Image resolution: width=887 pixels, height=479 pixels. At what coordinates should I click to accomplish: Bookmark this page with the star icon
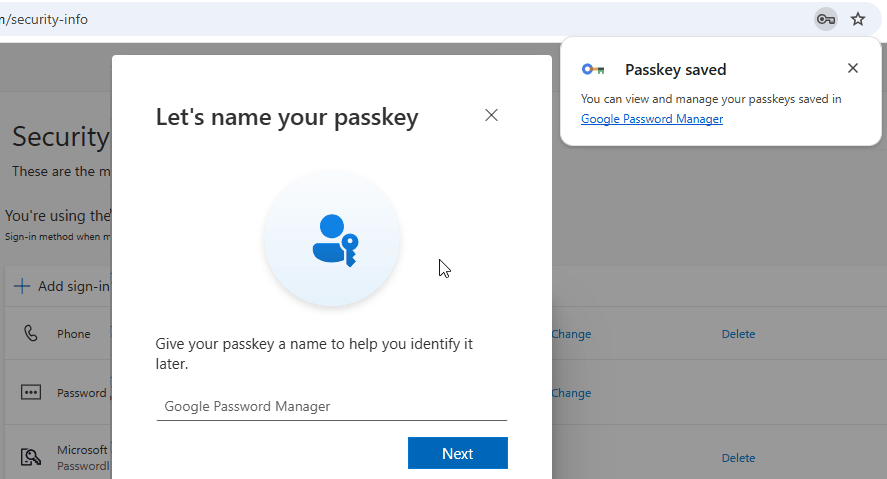[858, 20]
